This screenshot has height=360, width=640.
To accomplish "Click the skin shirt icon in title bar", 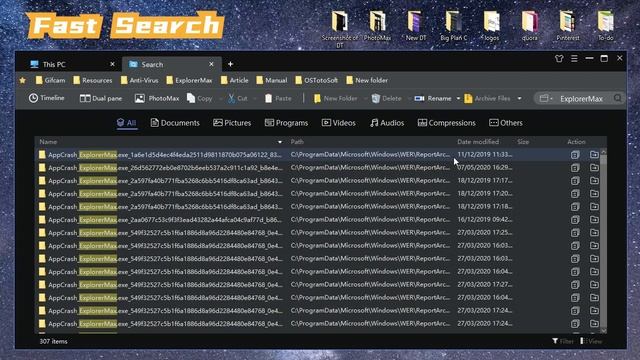I will (559, 59).
